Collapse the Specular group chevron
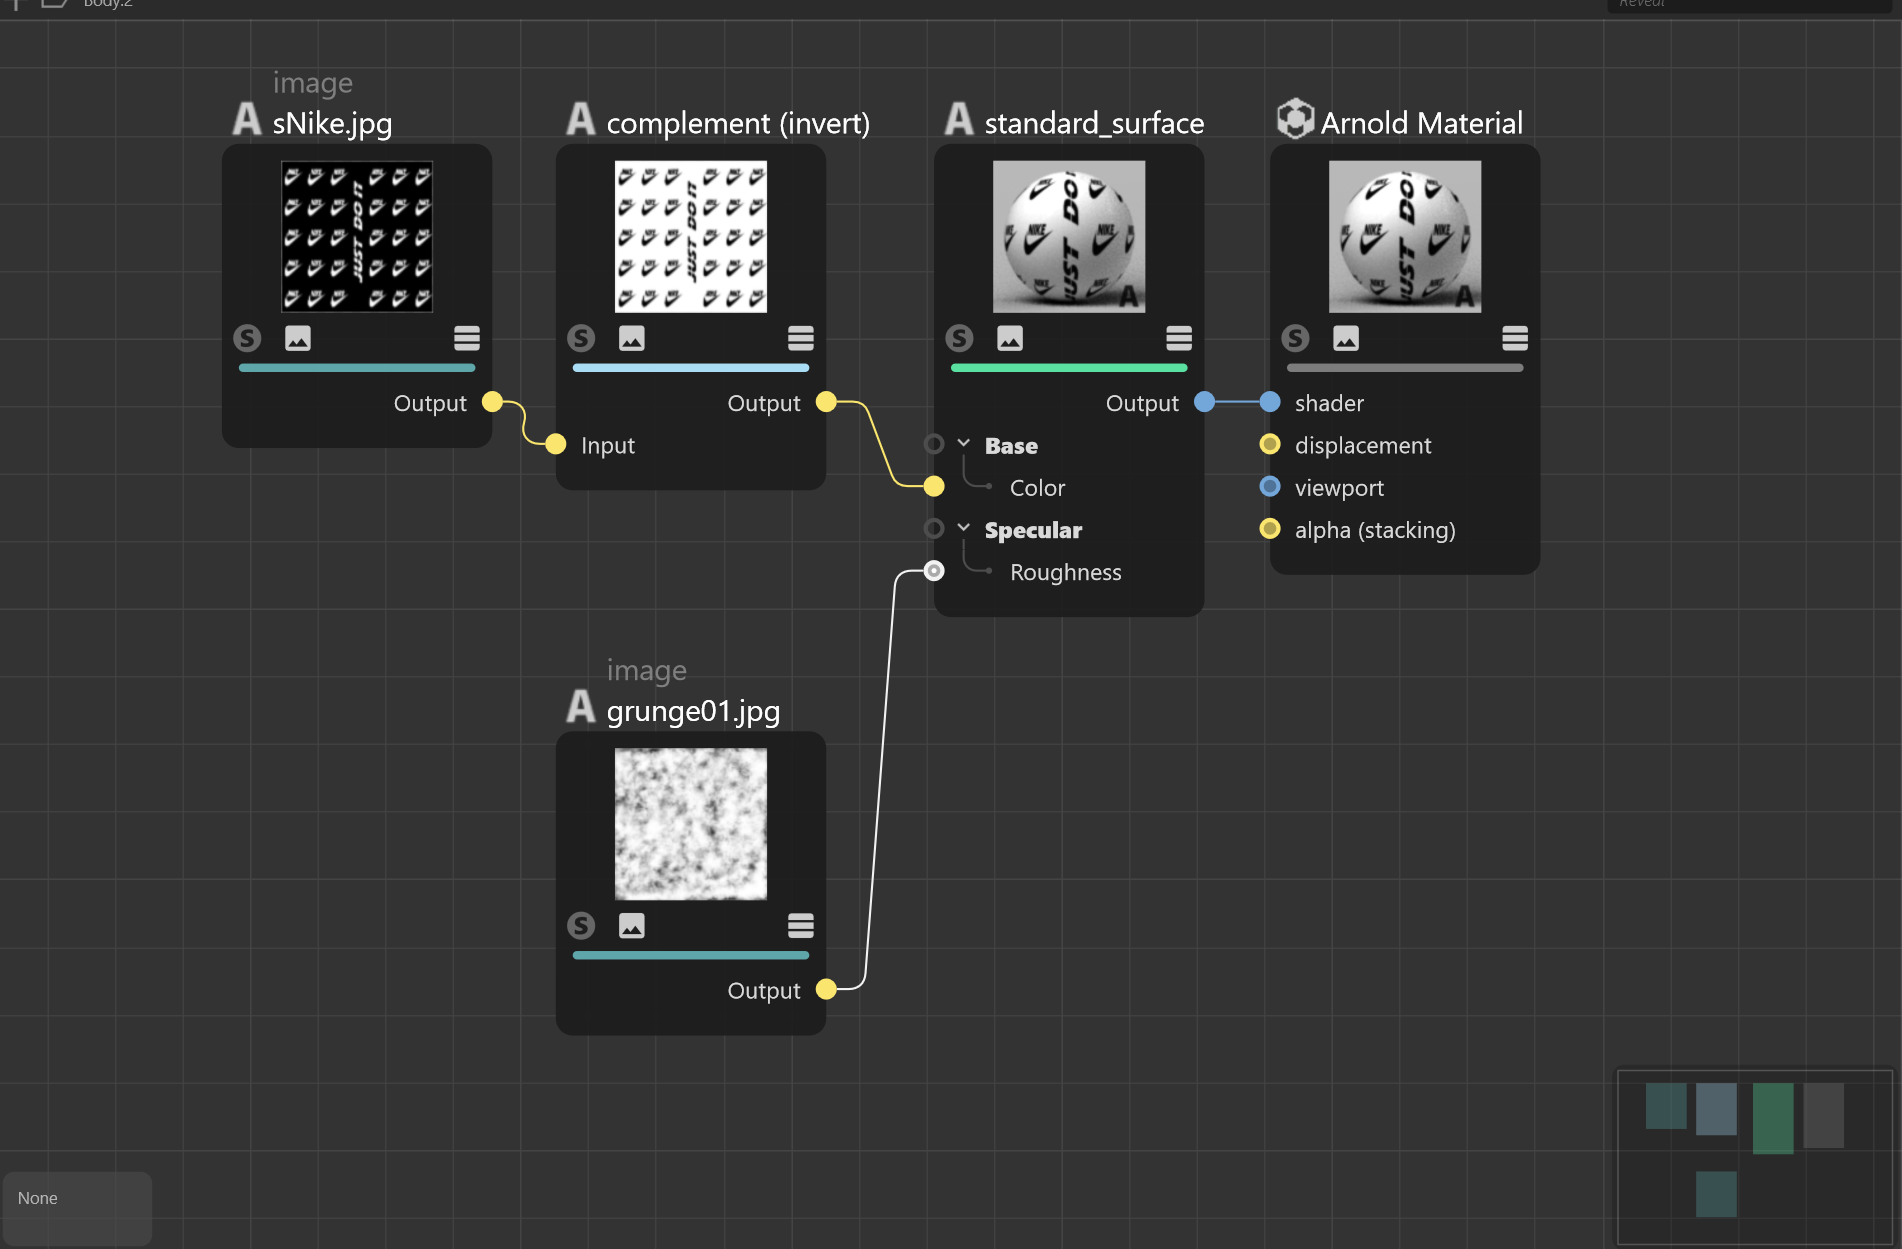Screen dimensions: 1902x1249 [964, 527]
